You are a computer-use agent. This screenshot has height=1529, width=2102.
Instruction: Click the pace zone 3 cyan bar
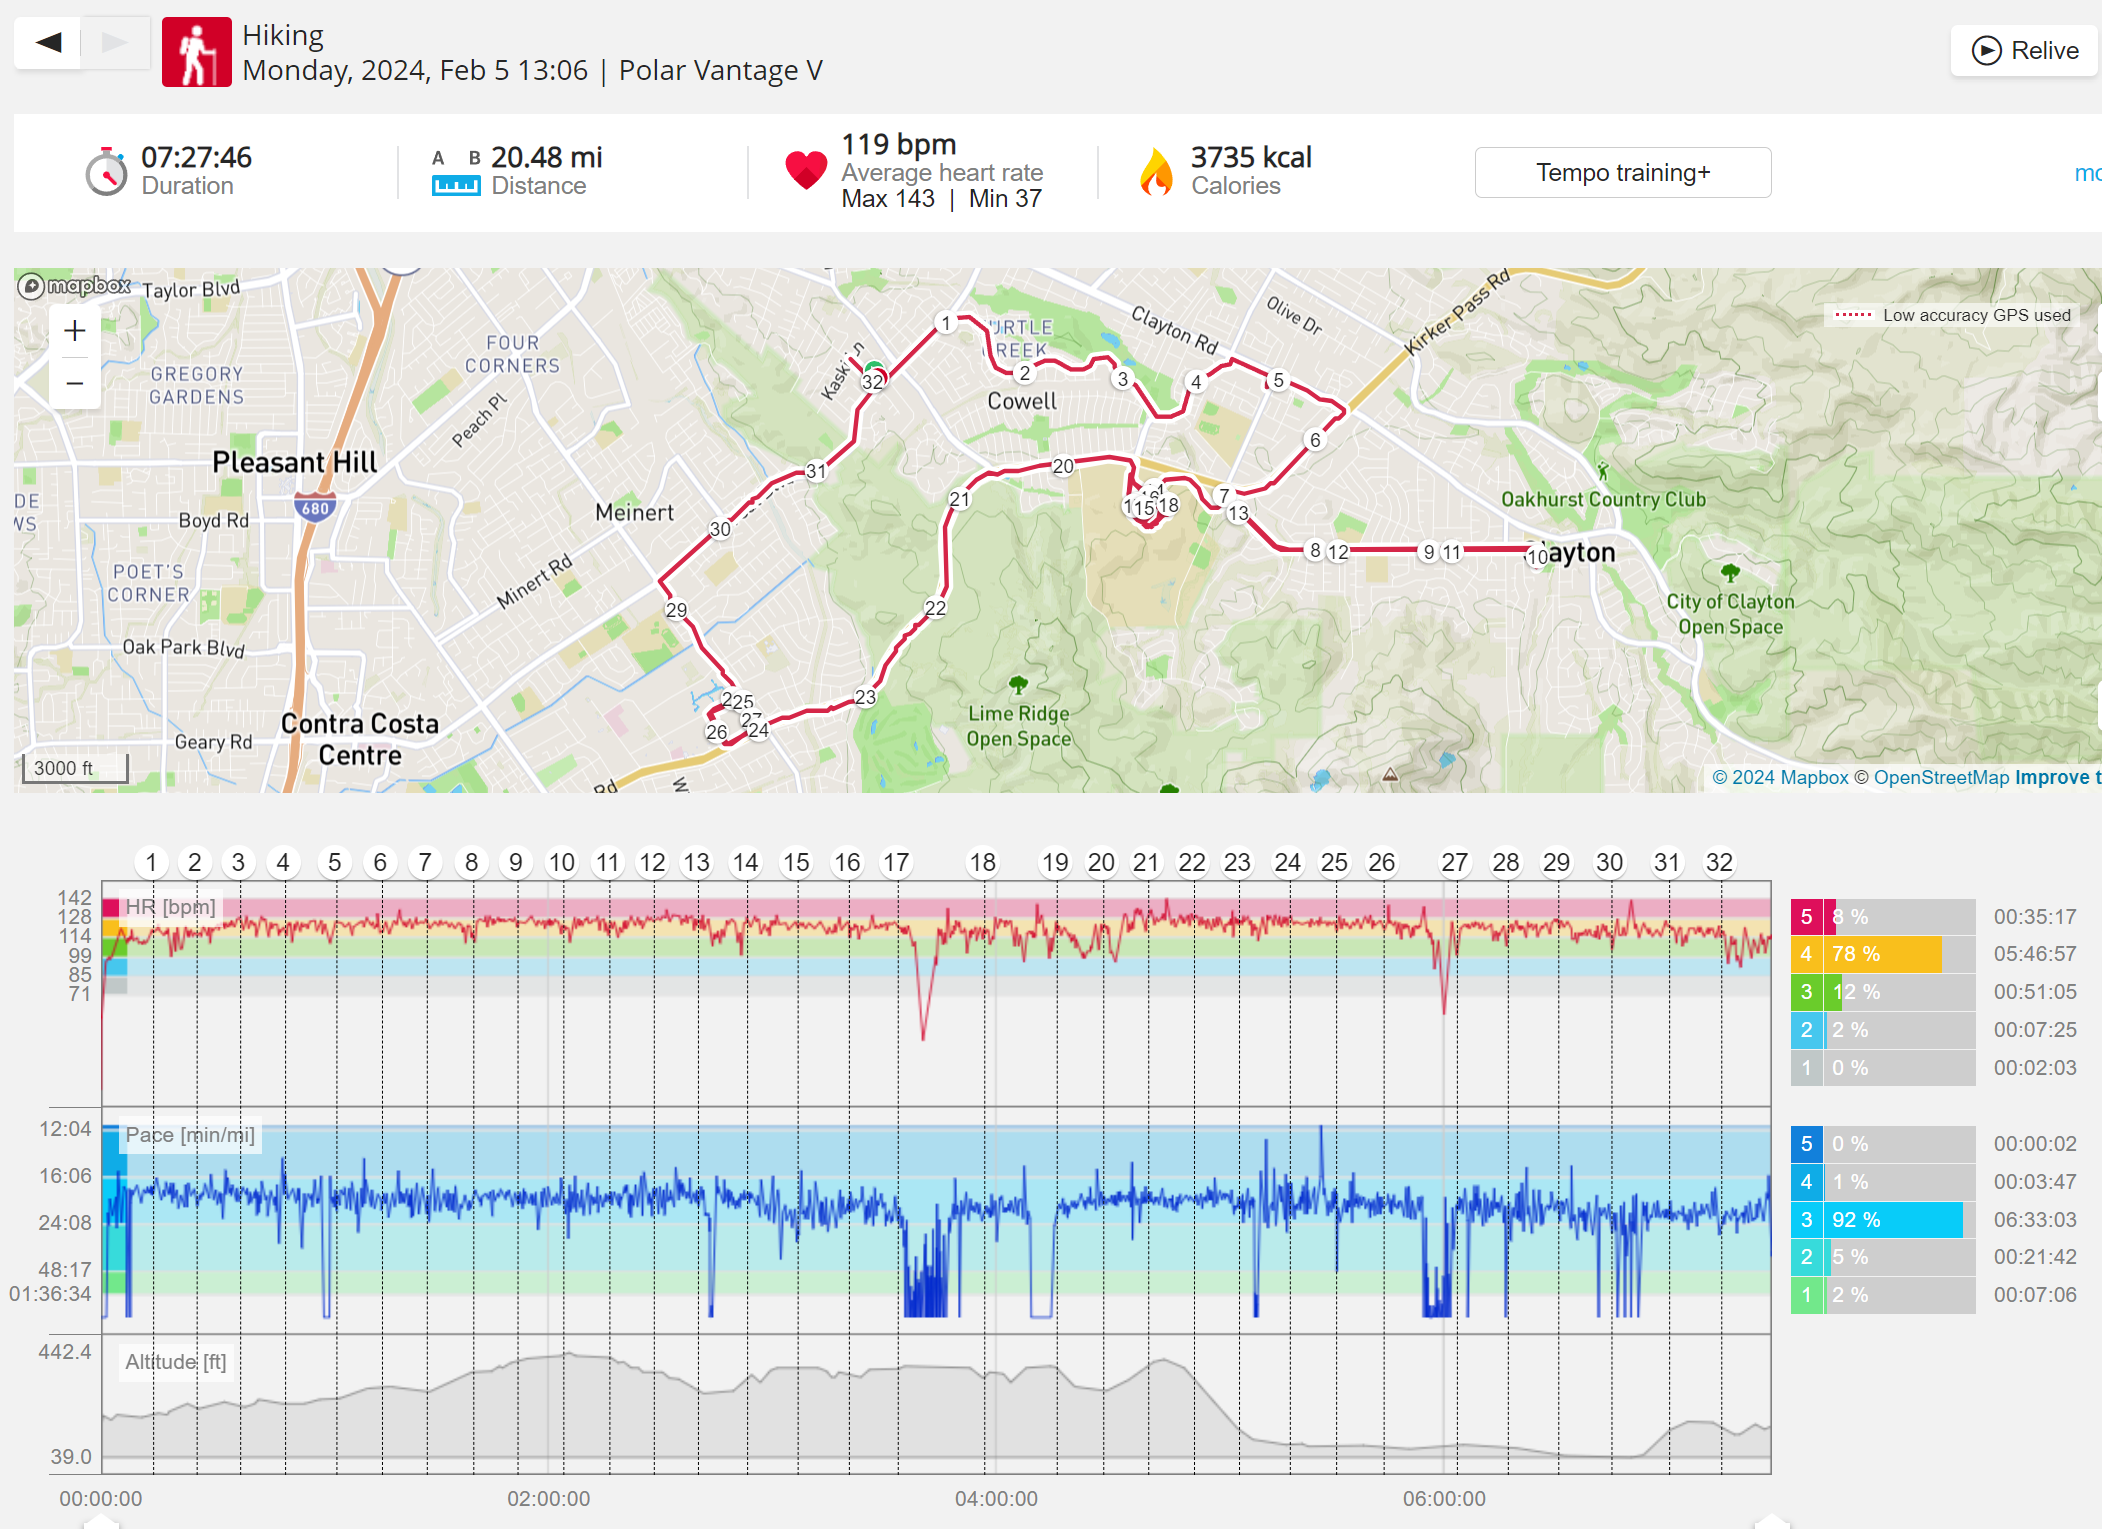point(1892,1220)
